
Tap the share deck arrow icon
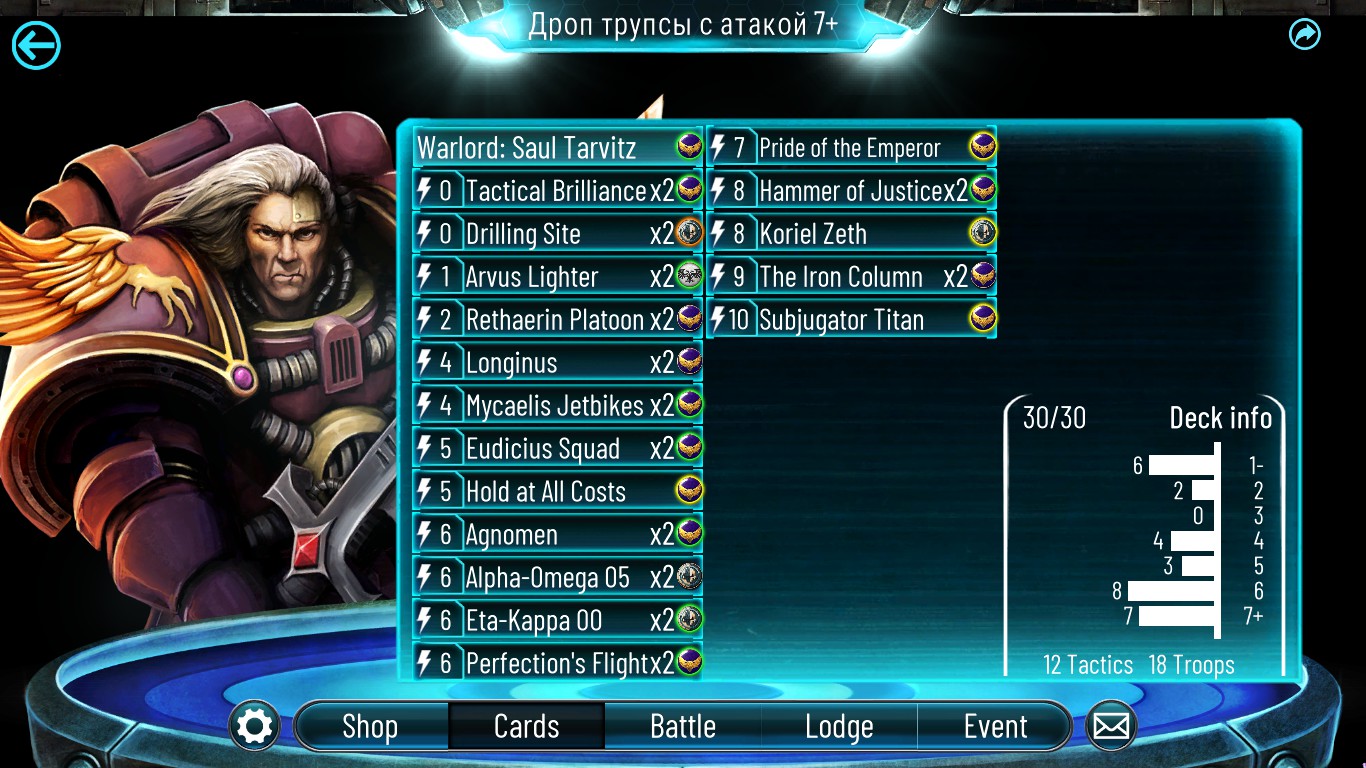(1305, 35)
